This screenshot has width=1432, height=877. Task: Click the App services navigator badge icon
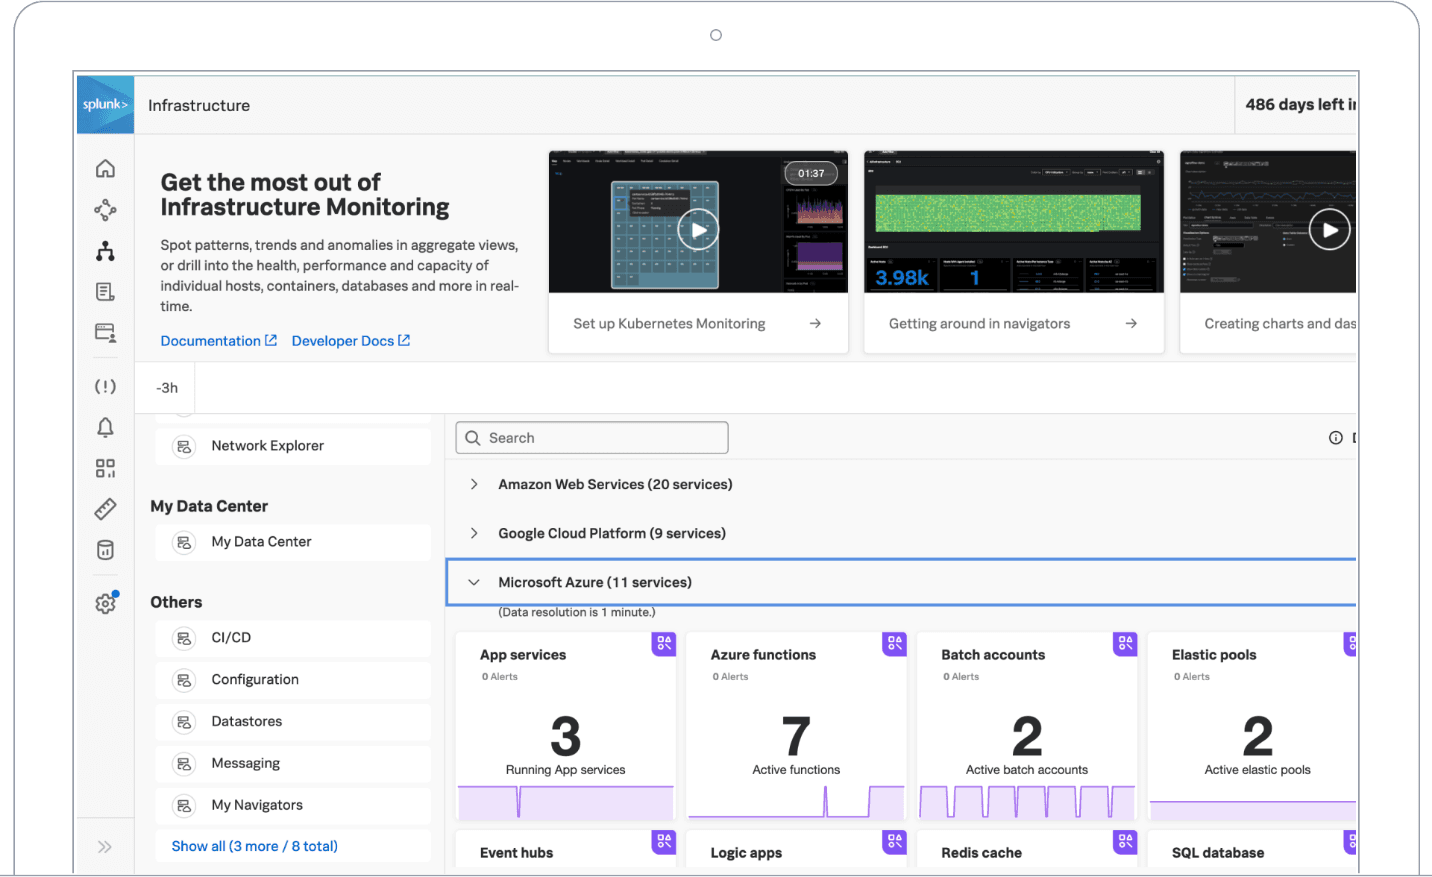(x=664, y=643)
